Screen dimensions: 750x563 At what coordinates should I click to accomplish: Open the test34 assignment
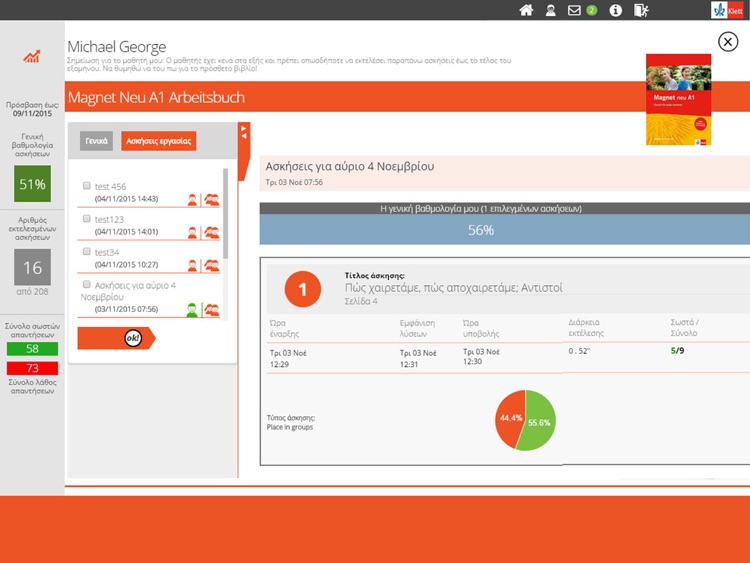pos(107,253)
